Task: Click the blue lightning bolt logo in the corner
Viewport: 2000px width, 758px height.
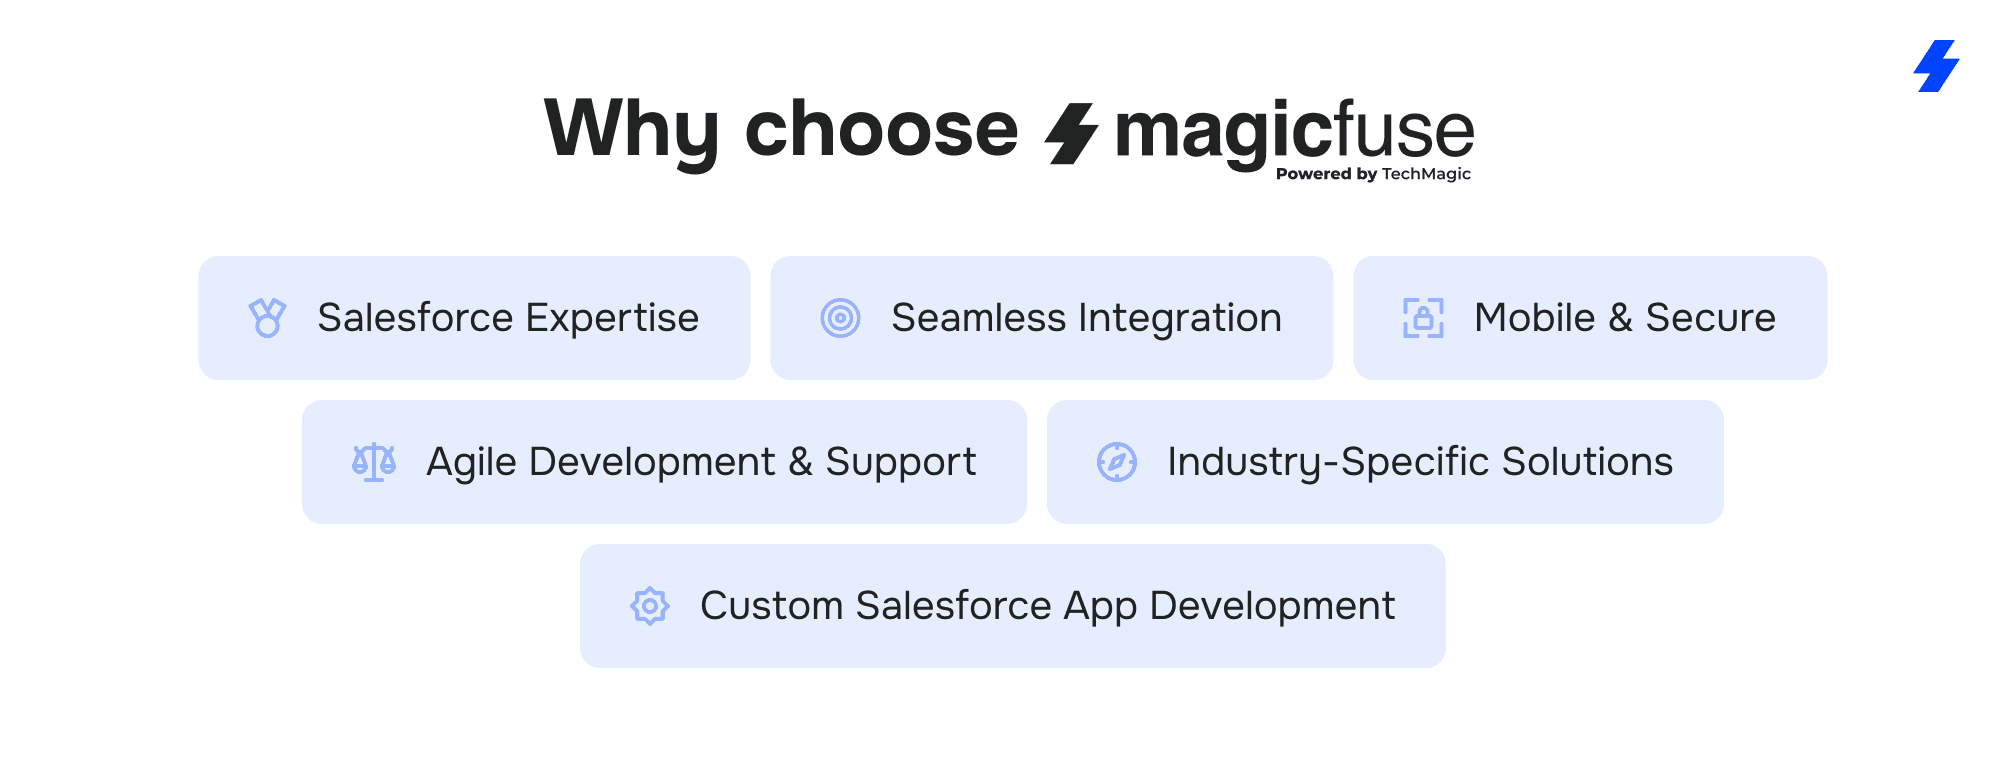Action: point(1937,66)
